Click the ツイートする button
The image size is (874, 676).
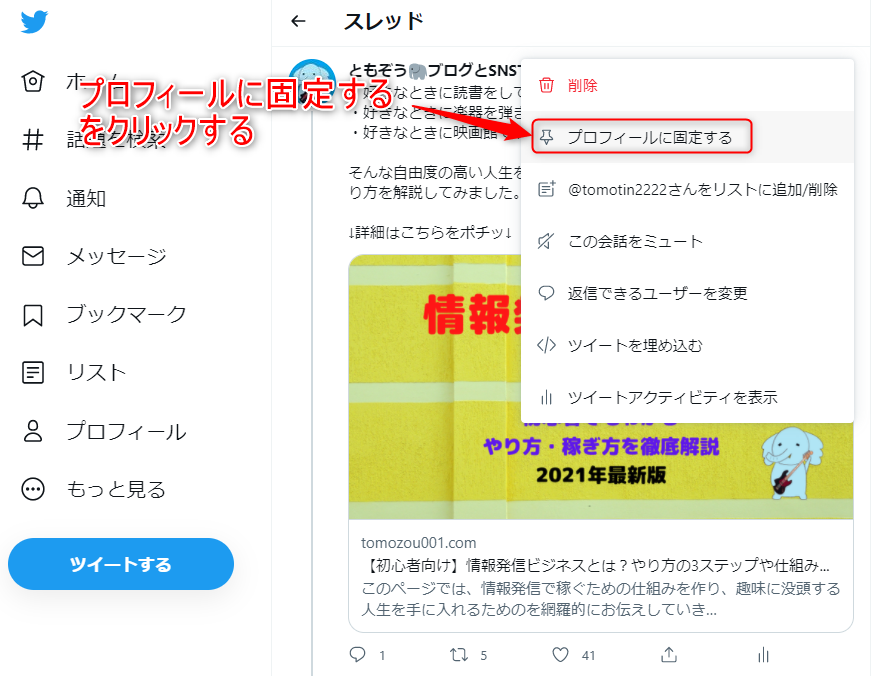click(121, 564)
